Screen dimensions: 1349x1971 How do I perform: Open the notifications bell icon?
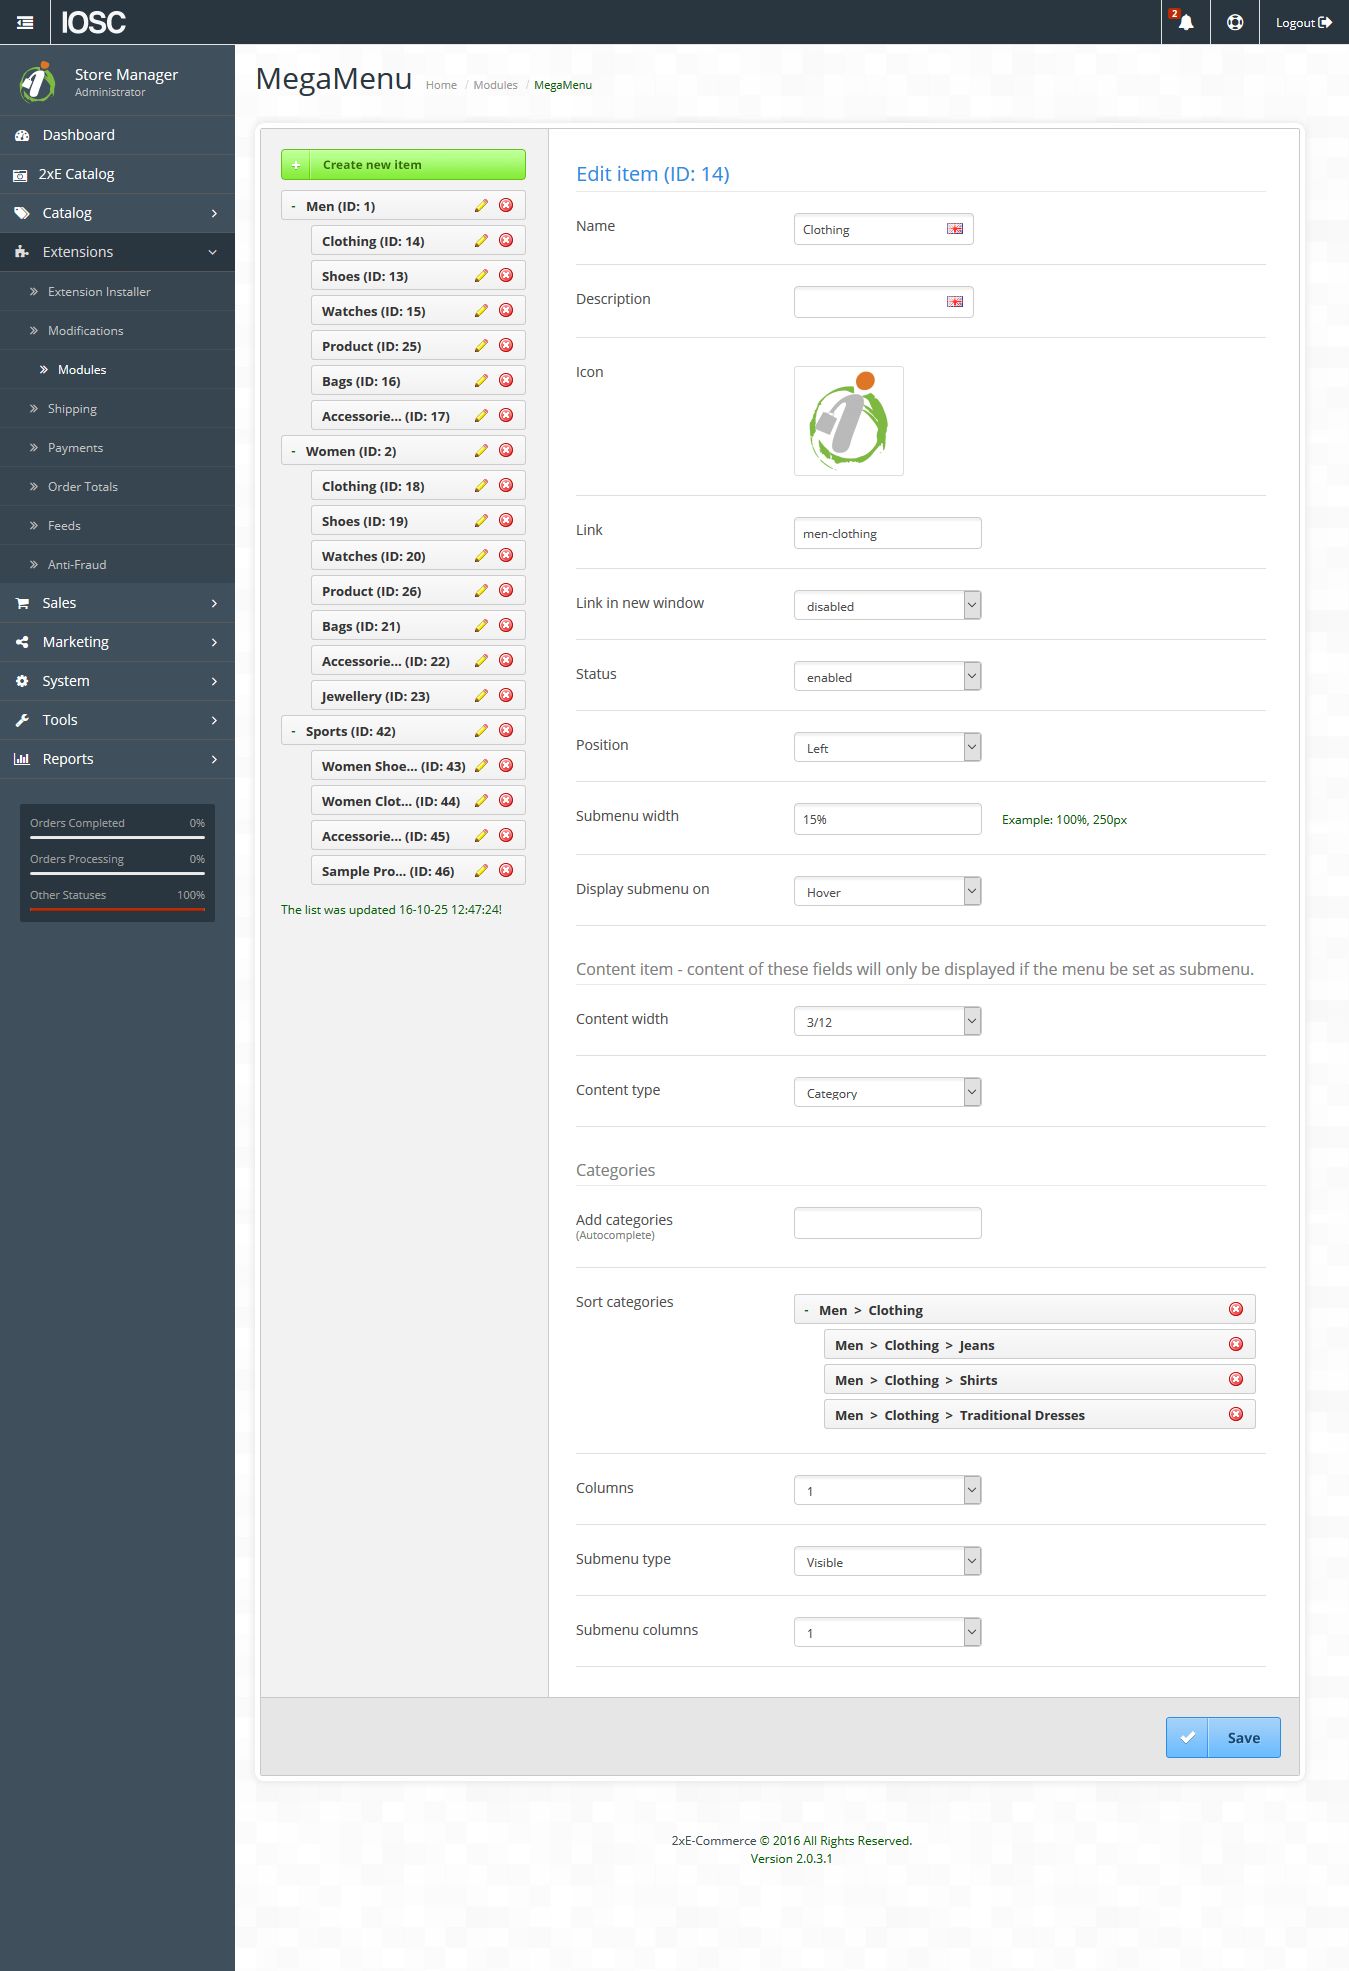[x=1185, y=22]
